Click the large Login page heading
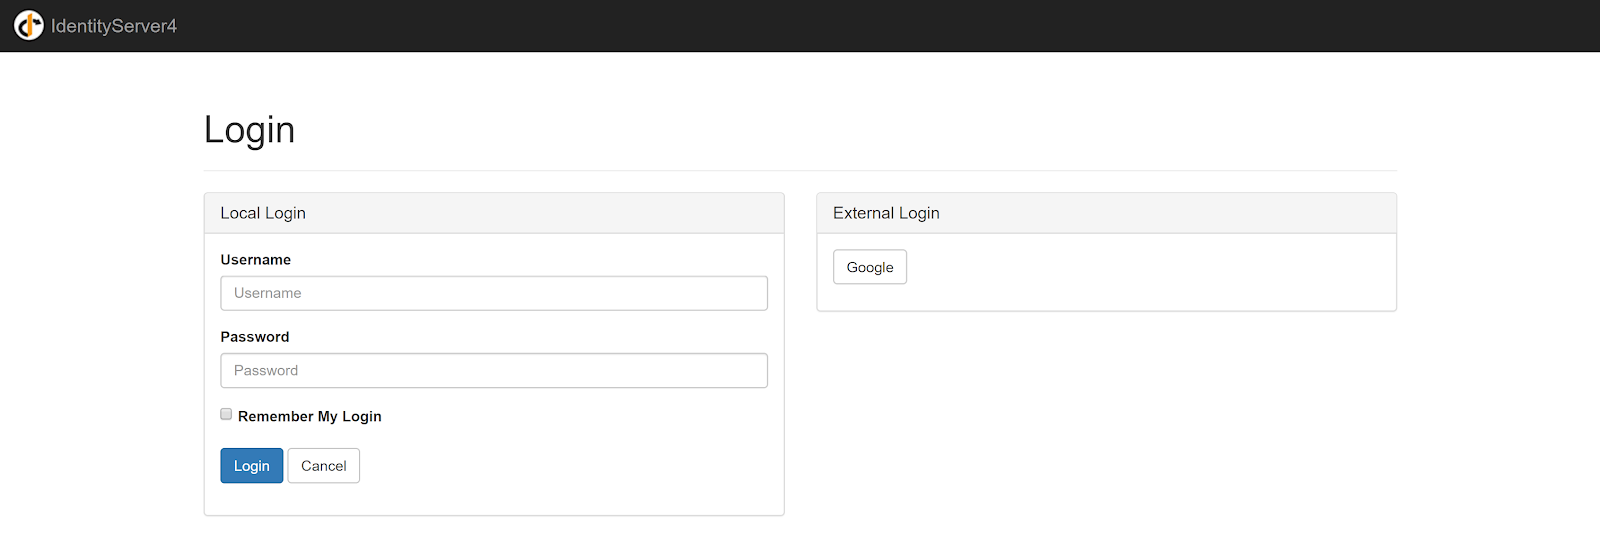 coord(249,130)
